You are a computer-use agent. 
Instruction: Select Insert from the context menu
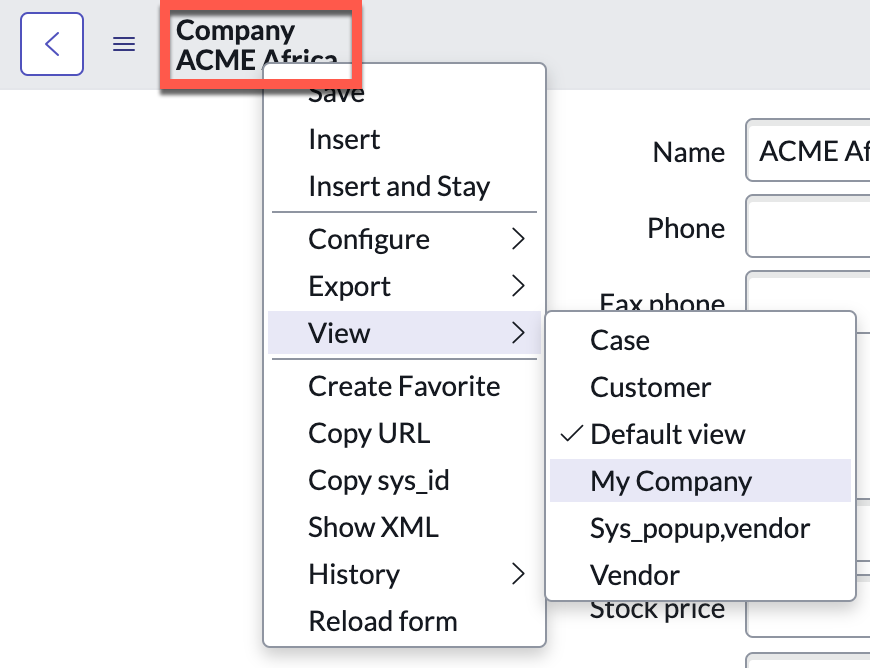pos(404,139)
